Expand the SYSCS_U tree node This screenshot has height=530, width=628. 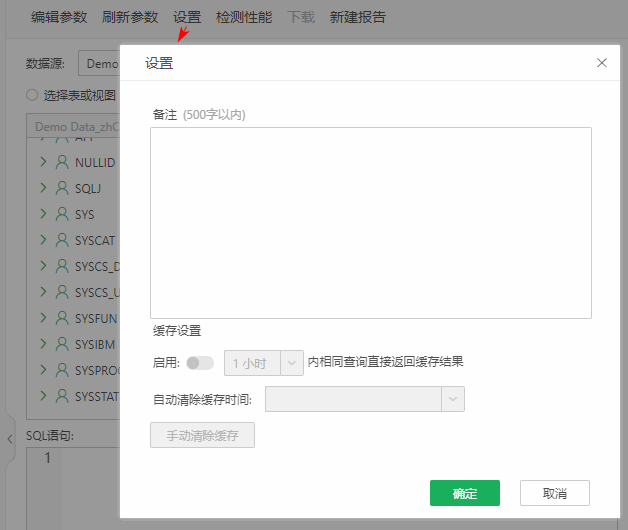(x=43, y=292)
